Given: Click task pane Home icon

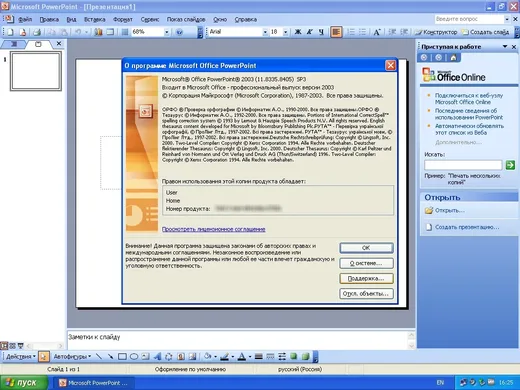Looking at the screenshot, I should click(453, 57).
